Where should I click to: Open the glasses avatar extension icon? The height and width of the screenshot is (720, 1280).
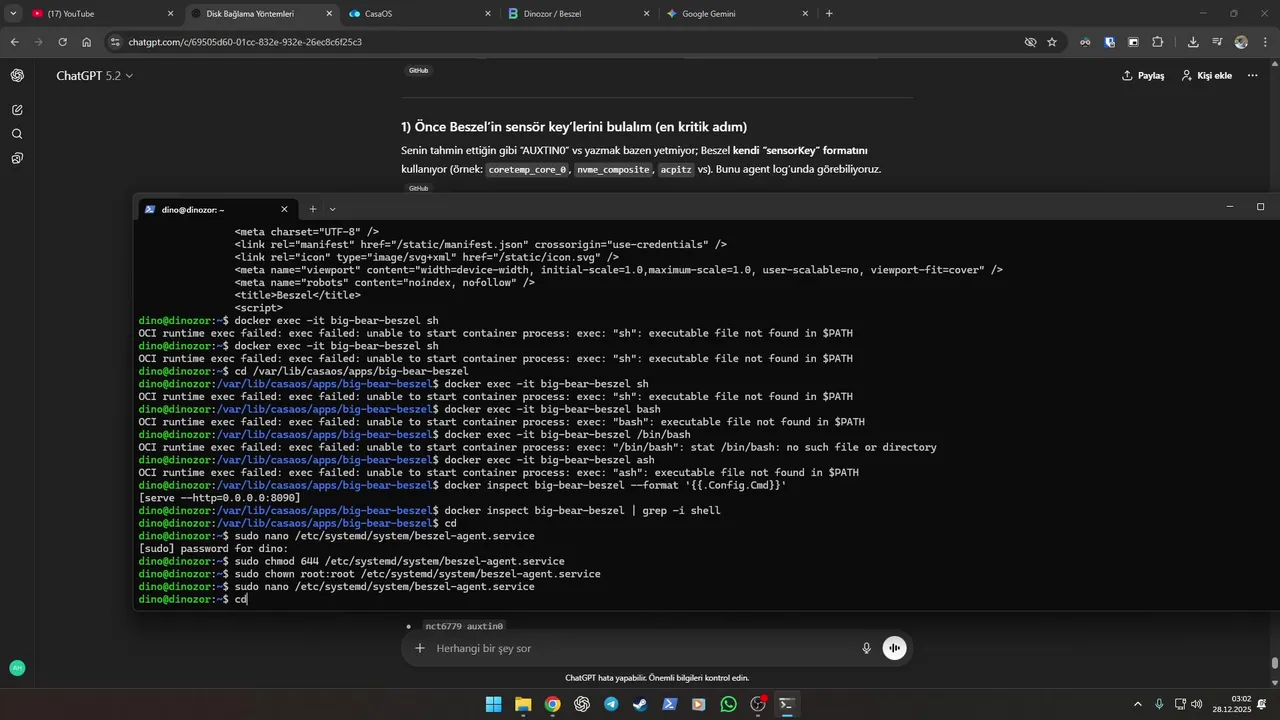coord(1085,42)
